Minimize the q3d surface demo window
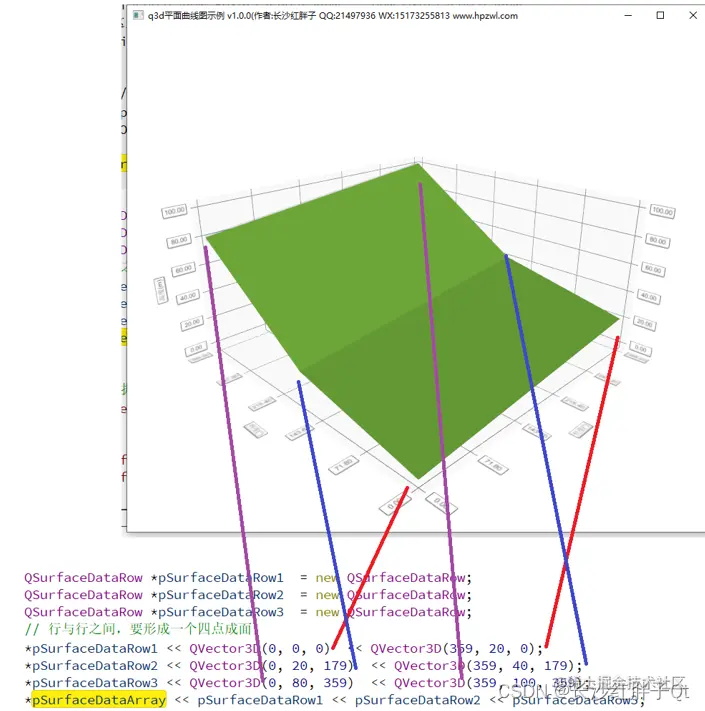This screenshot has height=711, width=705. click(x=628, y=15)
